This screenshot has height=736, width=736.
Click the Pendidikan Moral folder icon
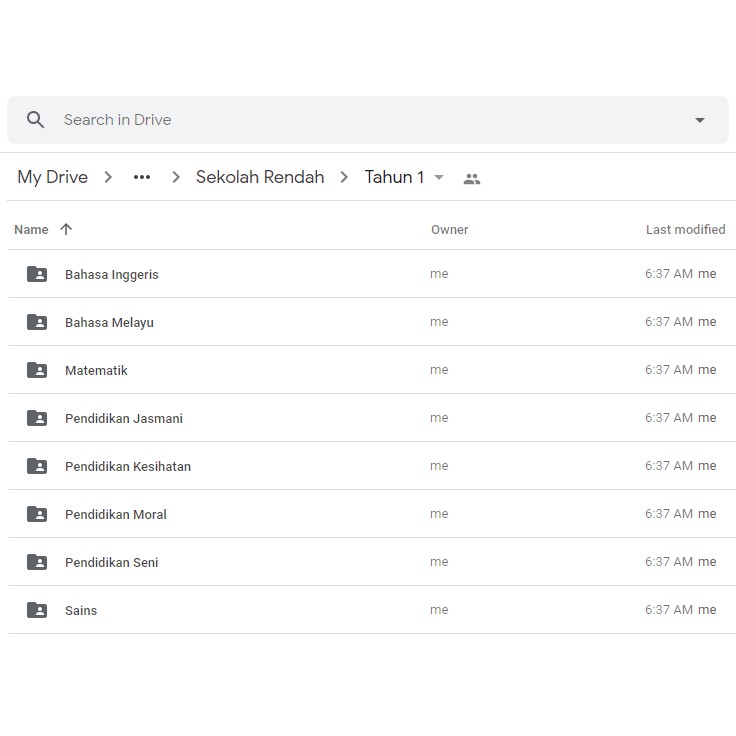pos(37,514)
